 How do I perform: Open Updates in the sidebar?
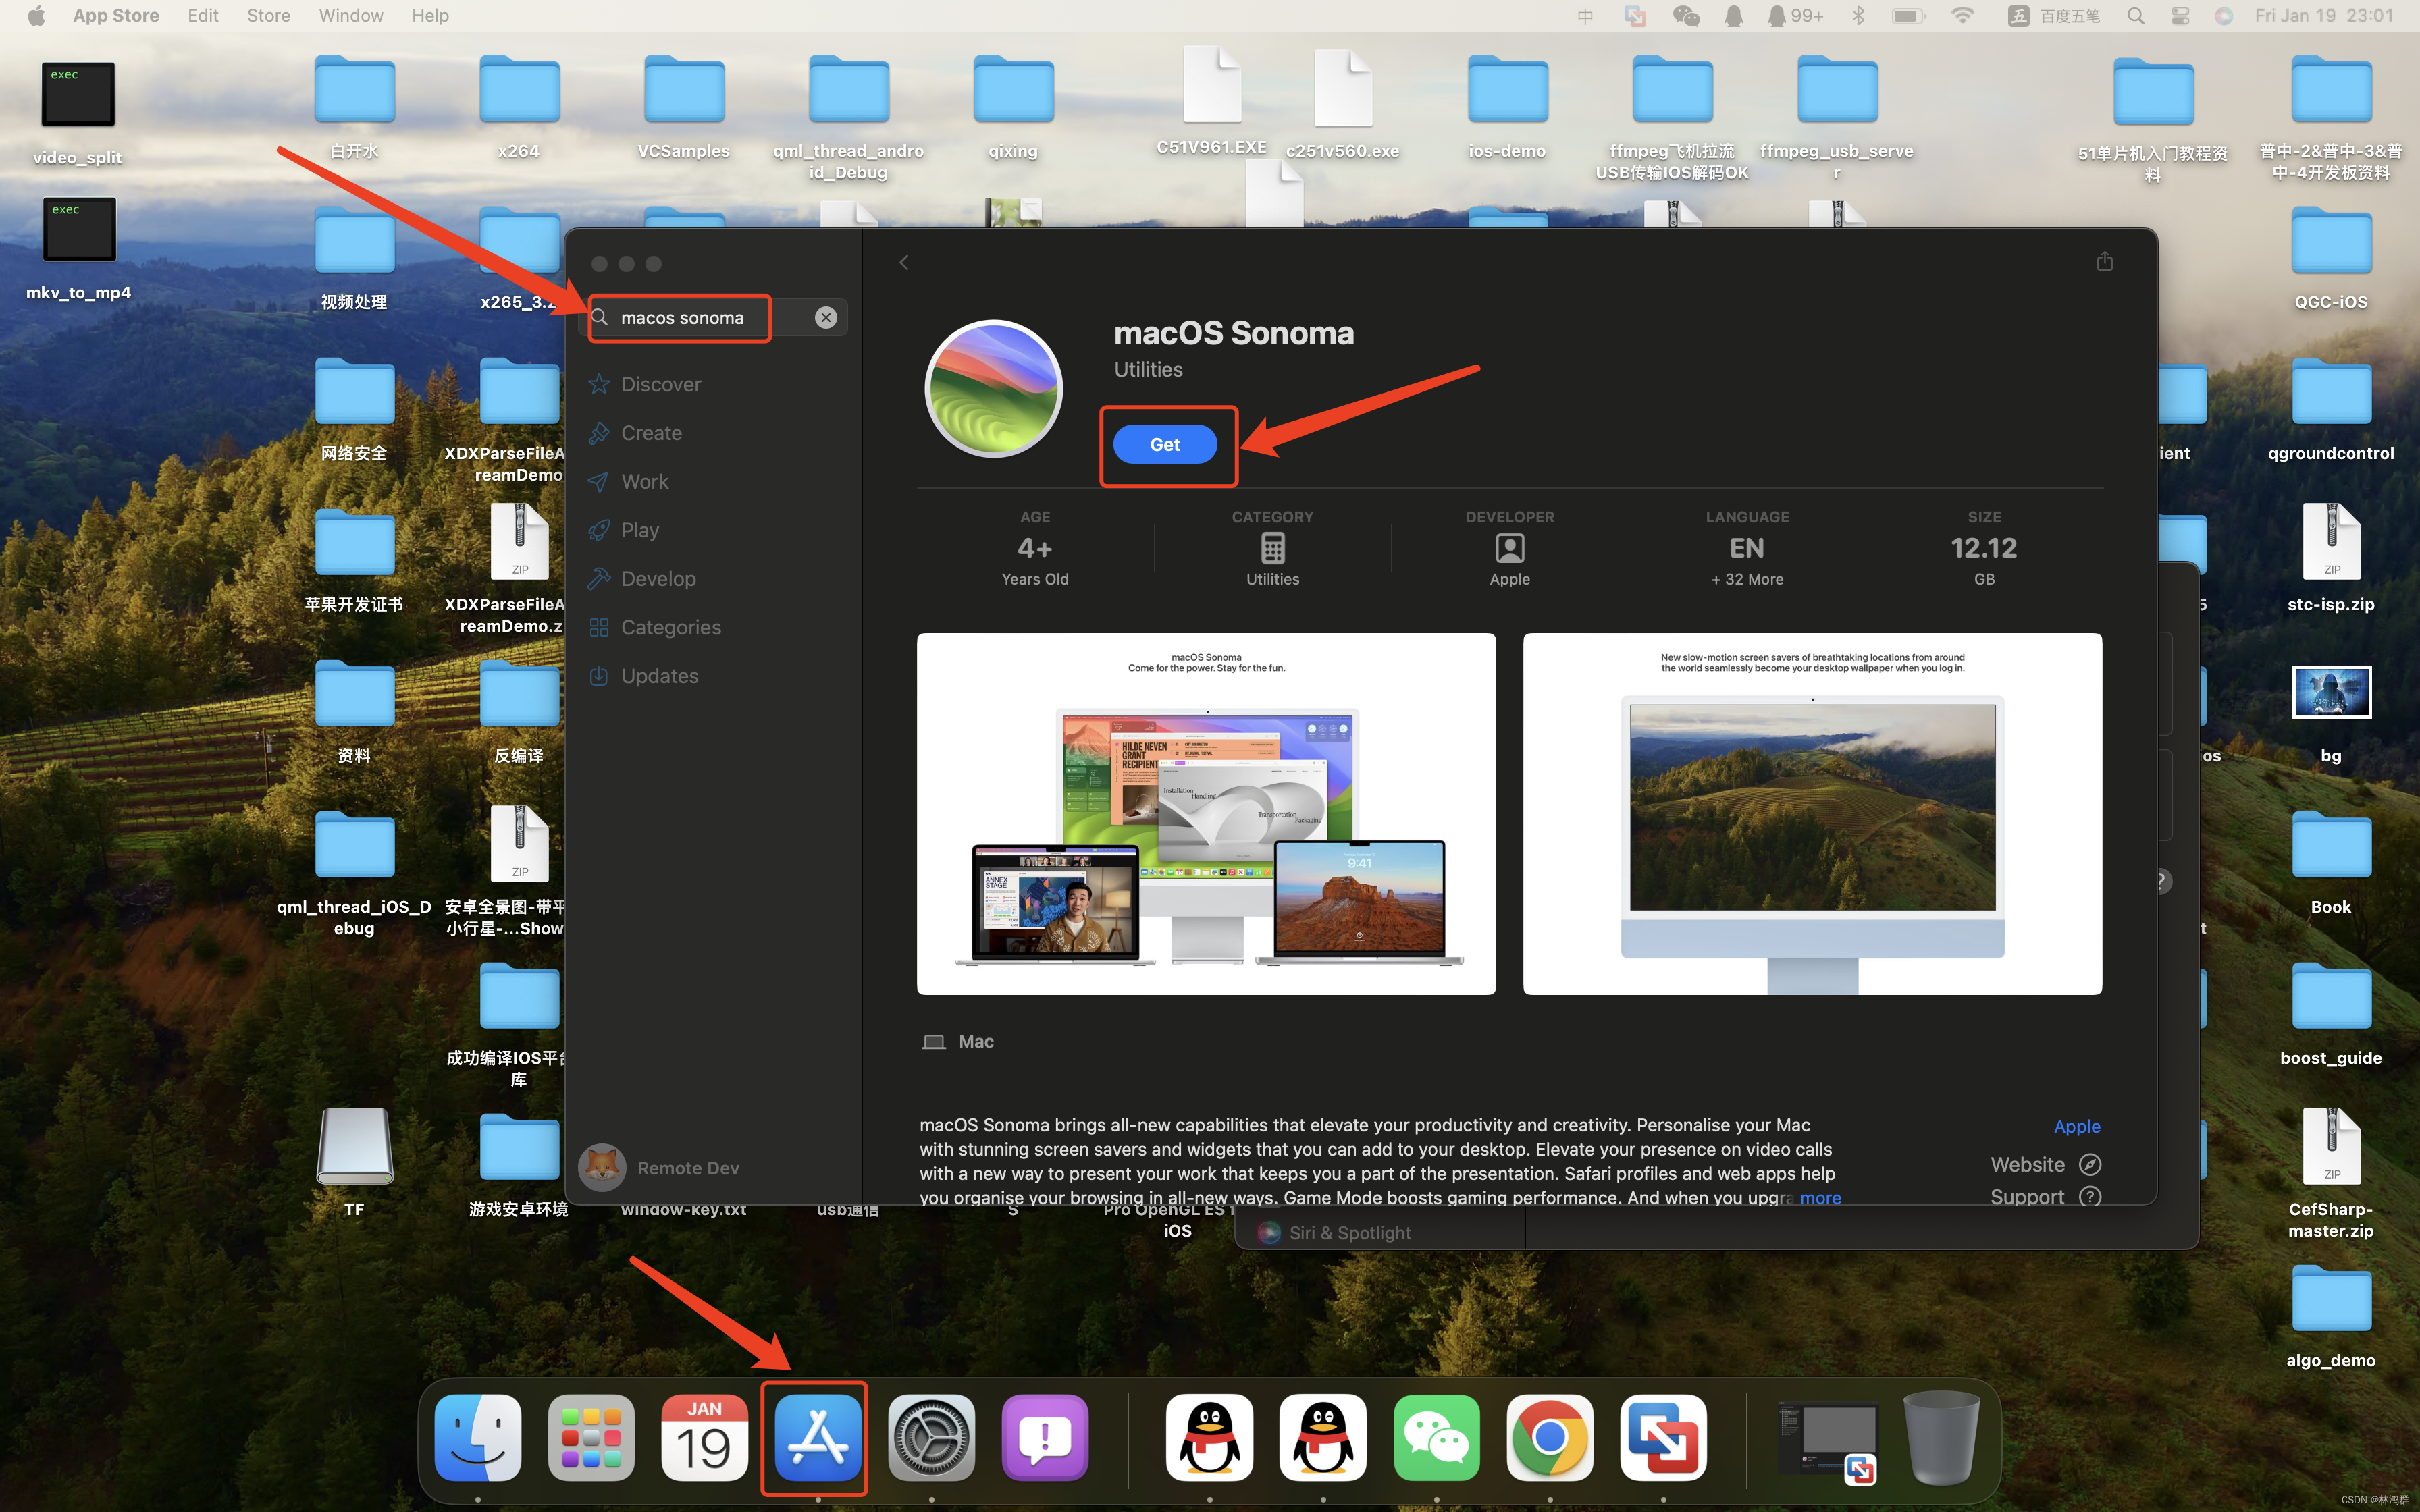(x=659, y=676)
